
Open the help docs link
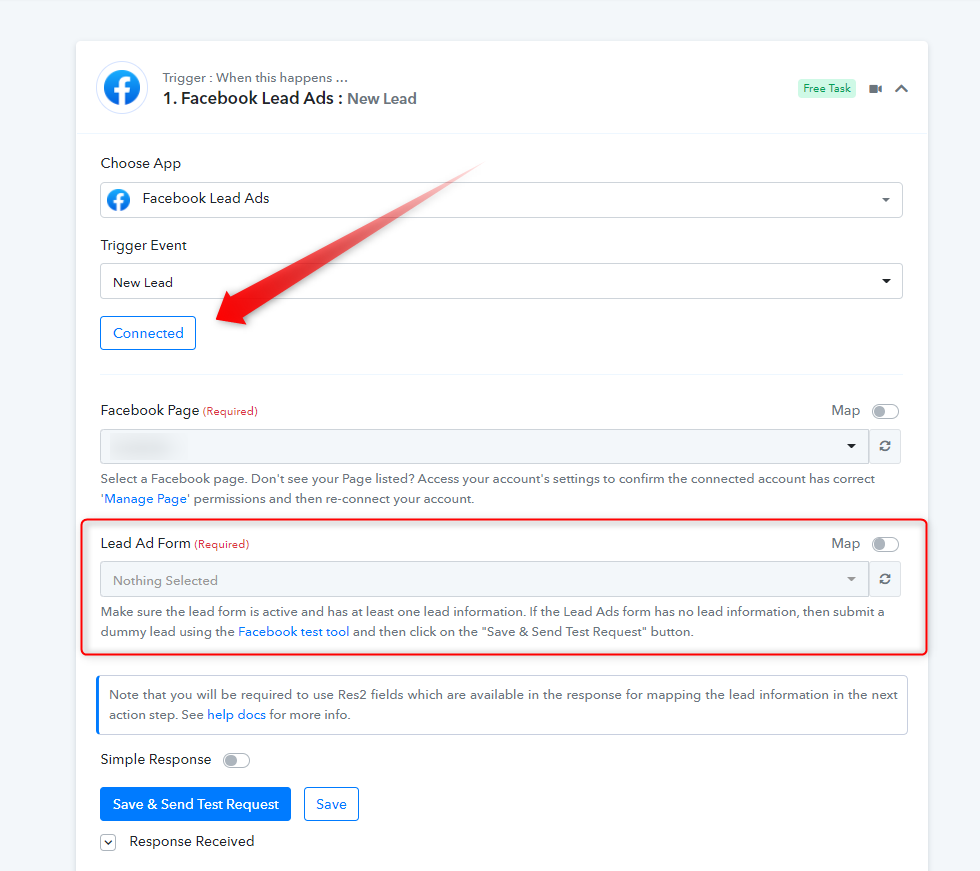236,715
